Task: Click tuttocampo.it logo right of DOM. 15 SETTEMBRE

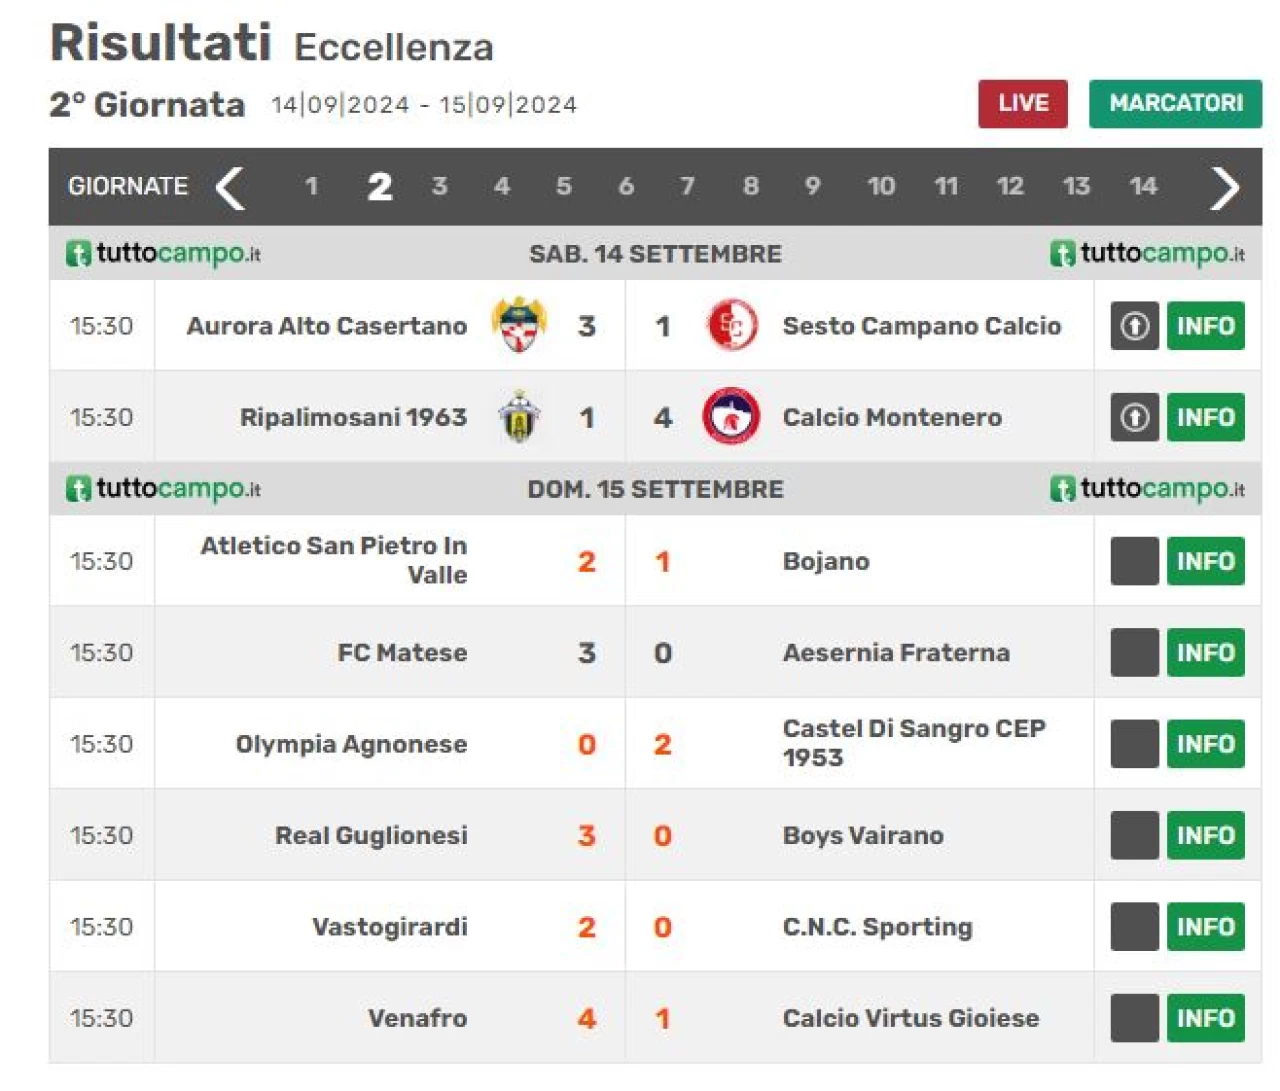Action: coord(1147,488)
